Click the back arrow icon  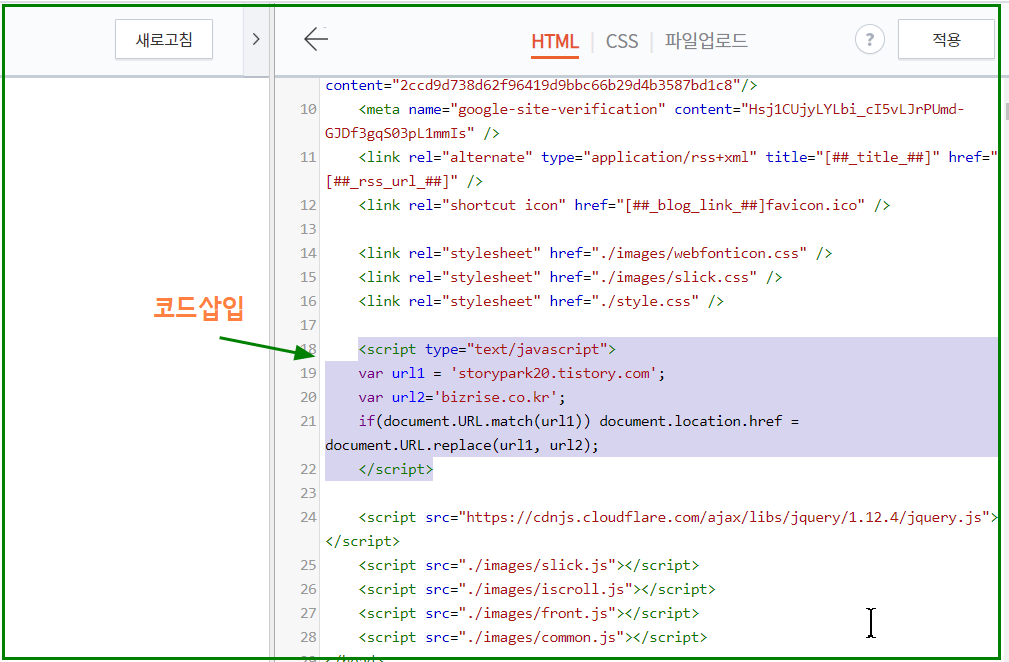[316, 39]
